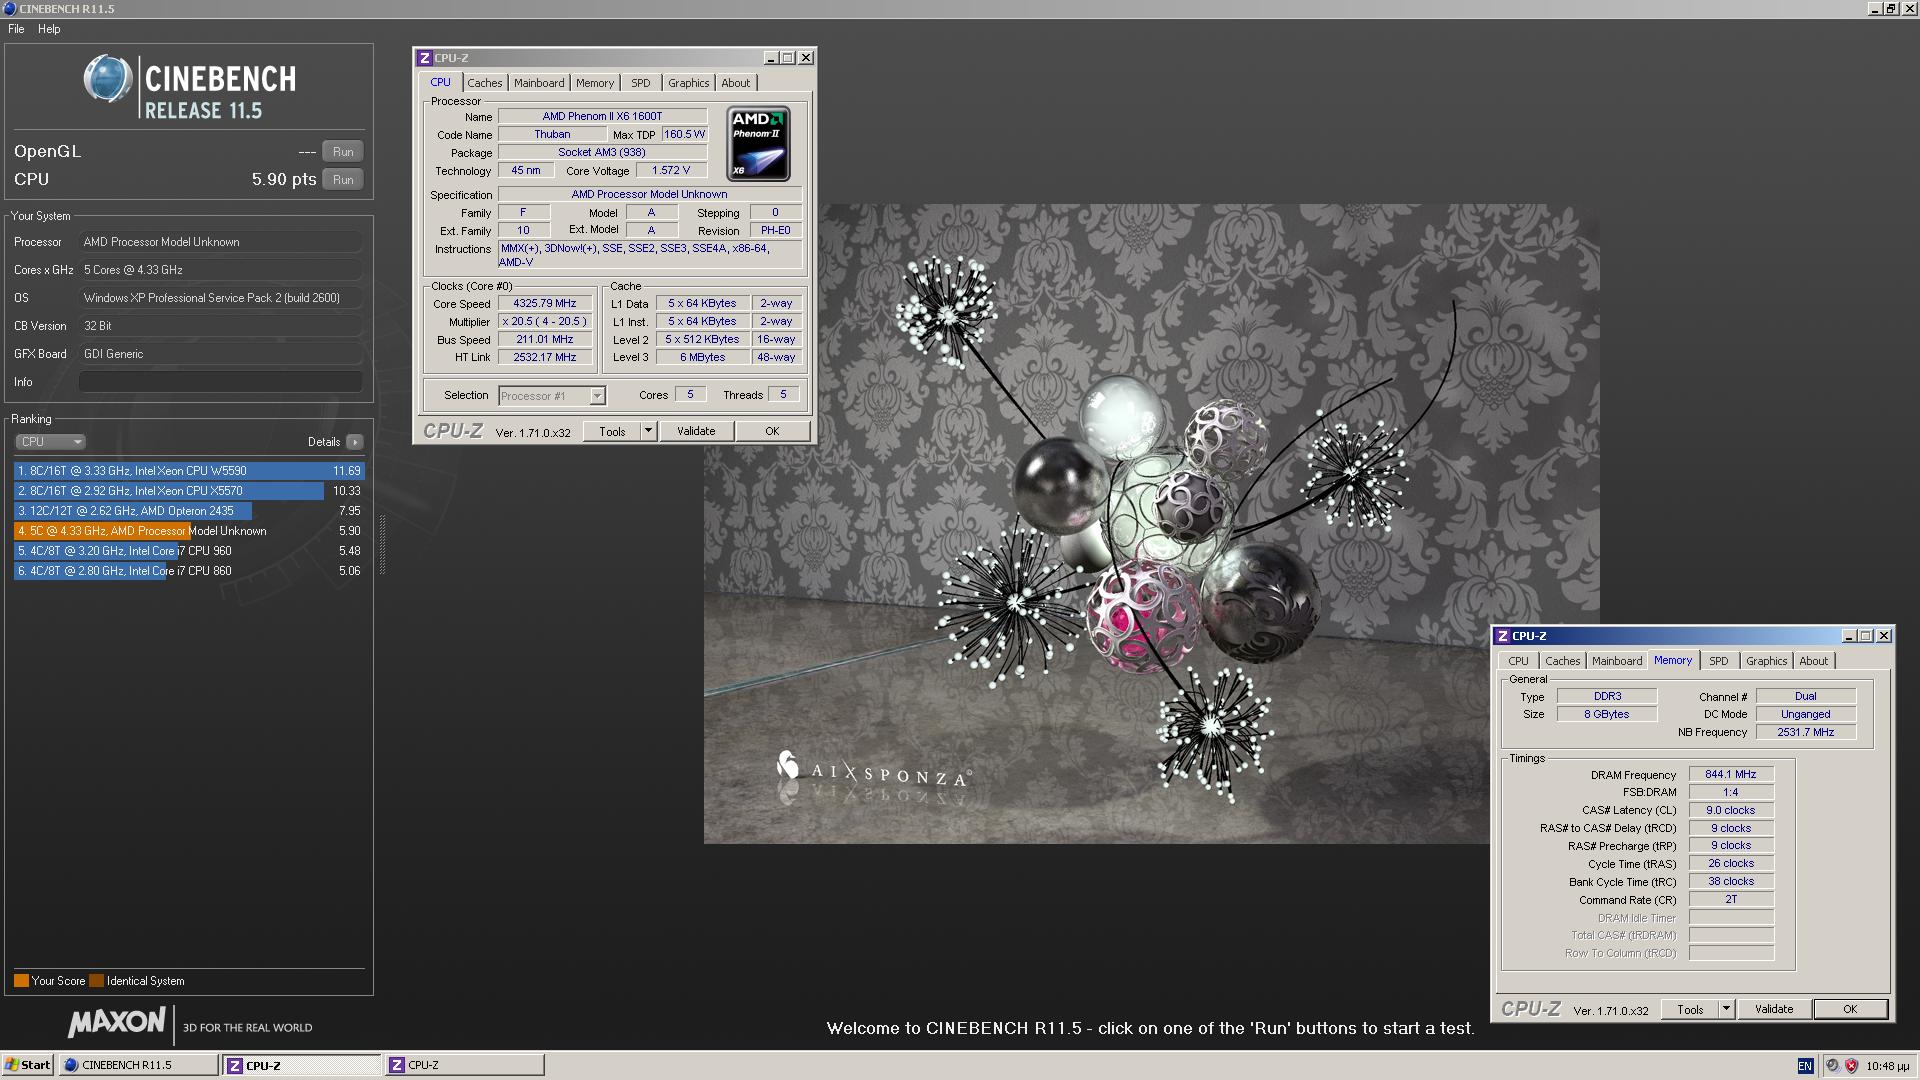This screenshot has width=1920, height=1080.
Task: Click the AMD Phenom II processor logo
Action: tap(759, 144)
